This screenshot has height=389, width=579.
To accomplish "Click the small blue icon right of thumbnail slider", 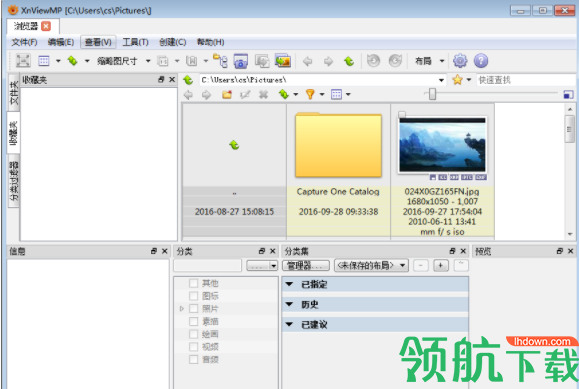I will (568, 94).
